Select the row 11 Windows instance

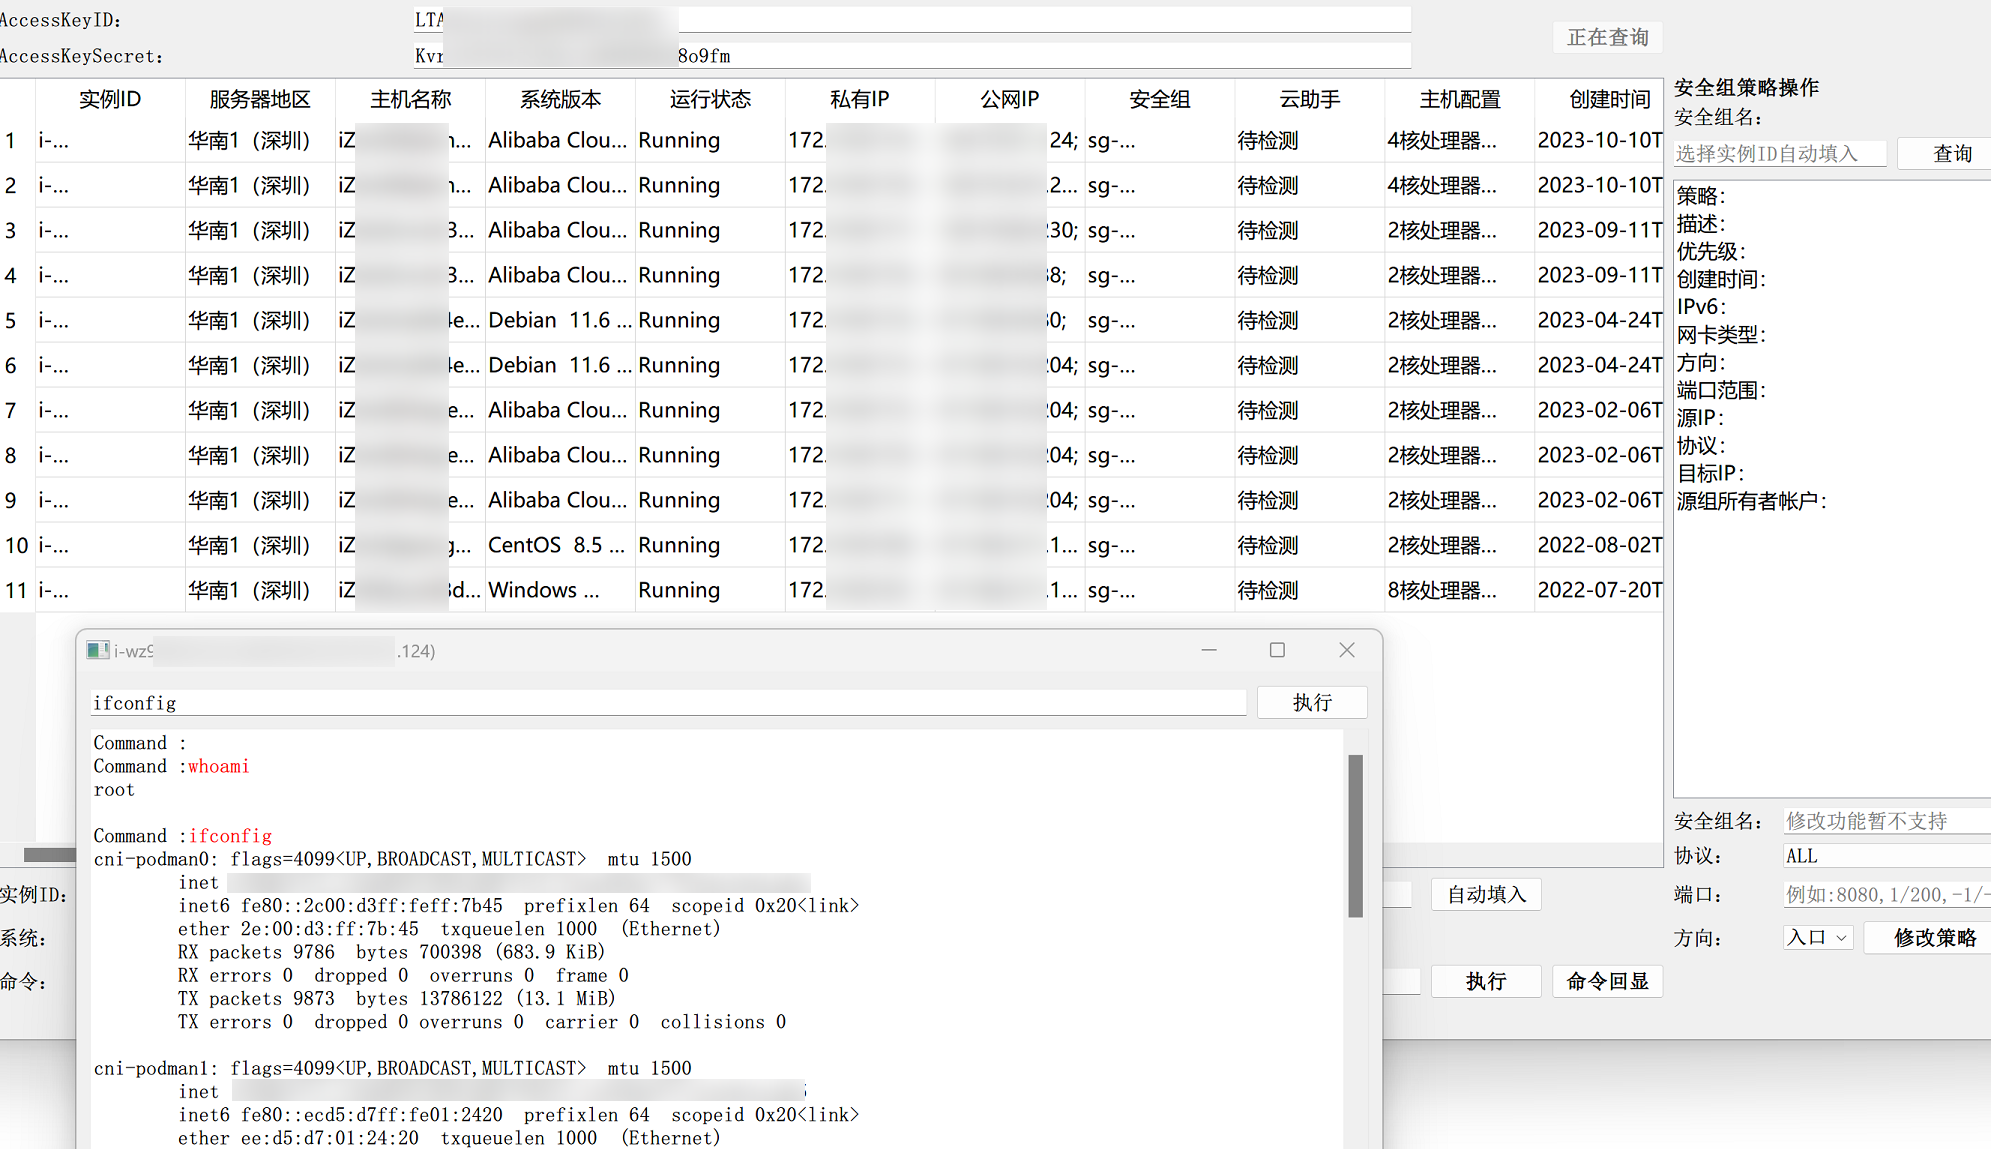[543, 591]
